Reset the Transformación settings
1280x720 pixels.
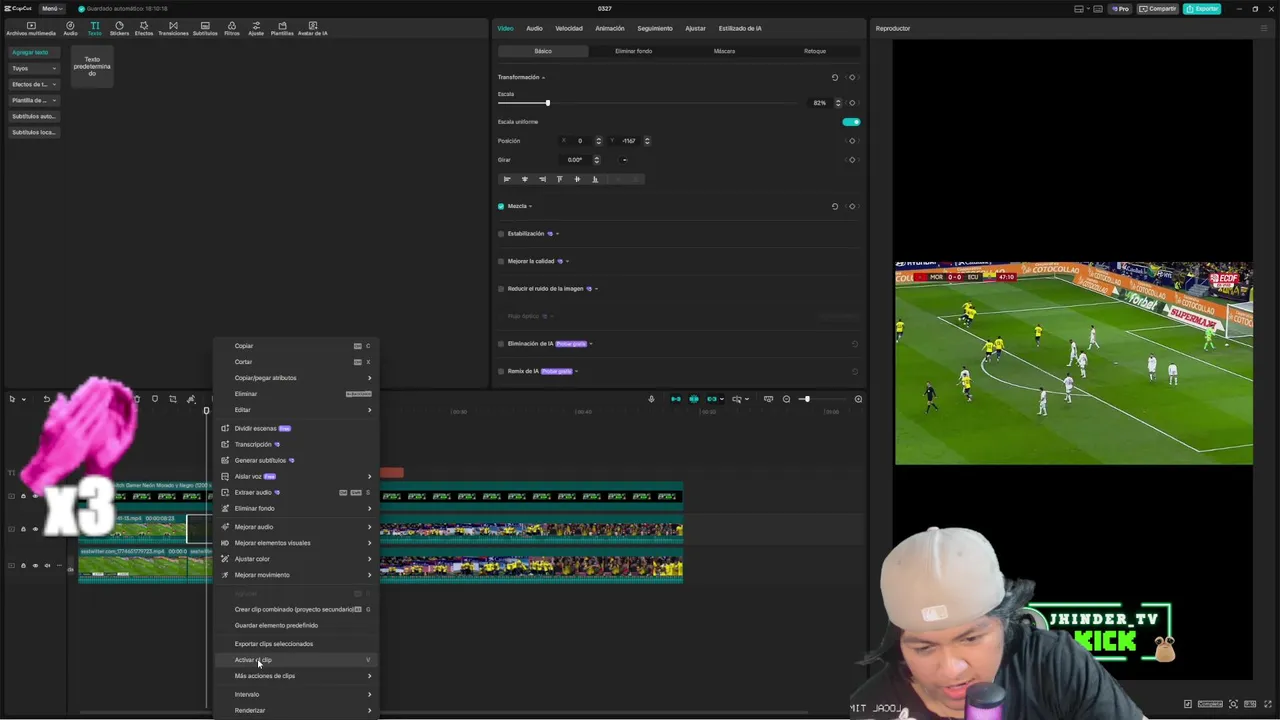click(835, 77)
